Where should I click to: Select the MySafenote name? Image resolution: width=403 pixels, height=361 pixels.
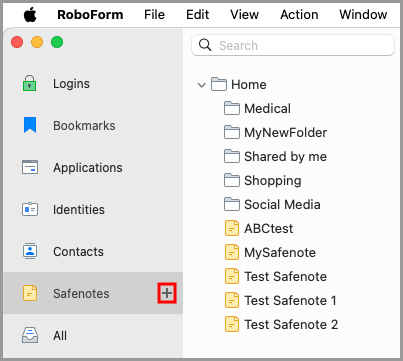(280, 253)
